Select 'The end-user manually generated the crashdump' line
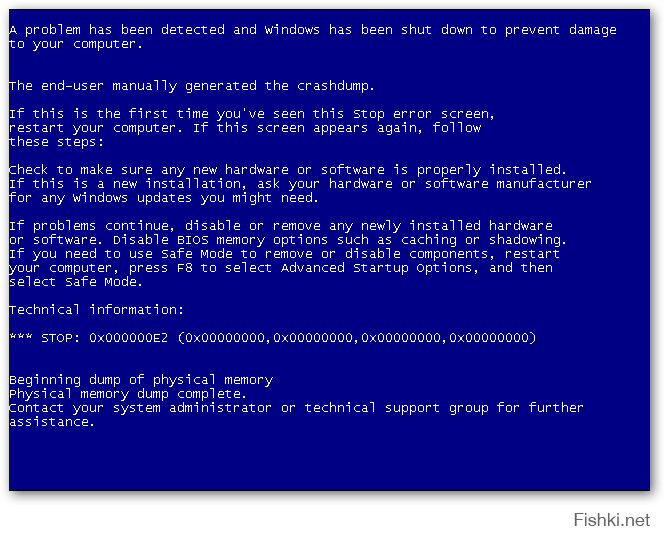Viewport: 664px width, 535px height. (192, 86)
